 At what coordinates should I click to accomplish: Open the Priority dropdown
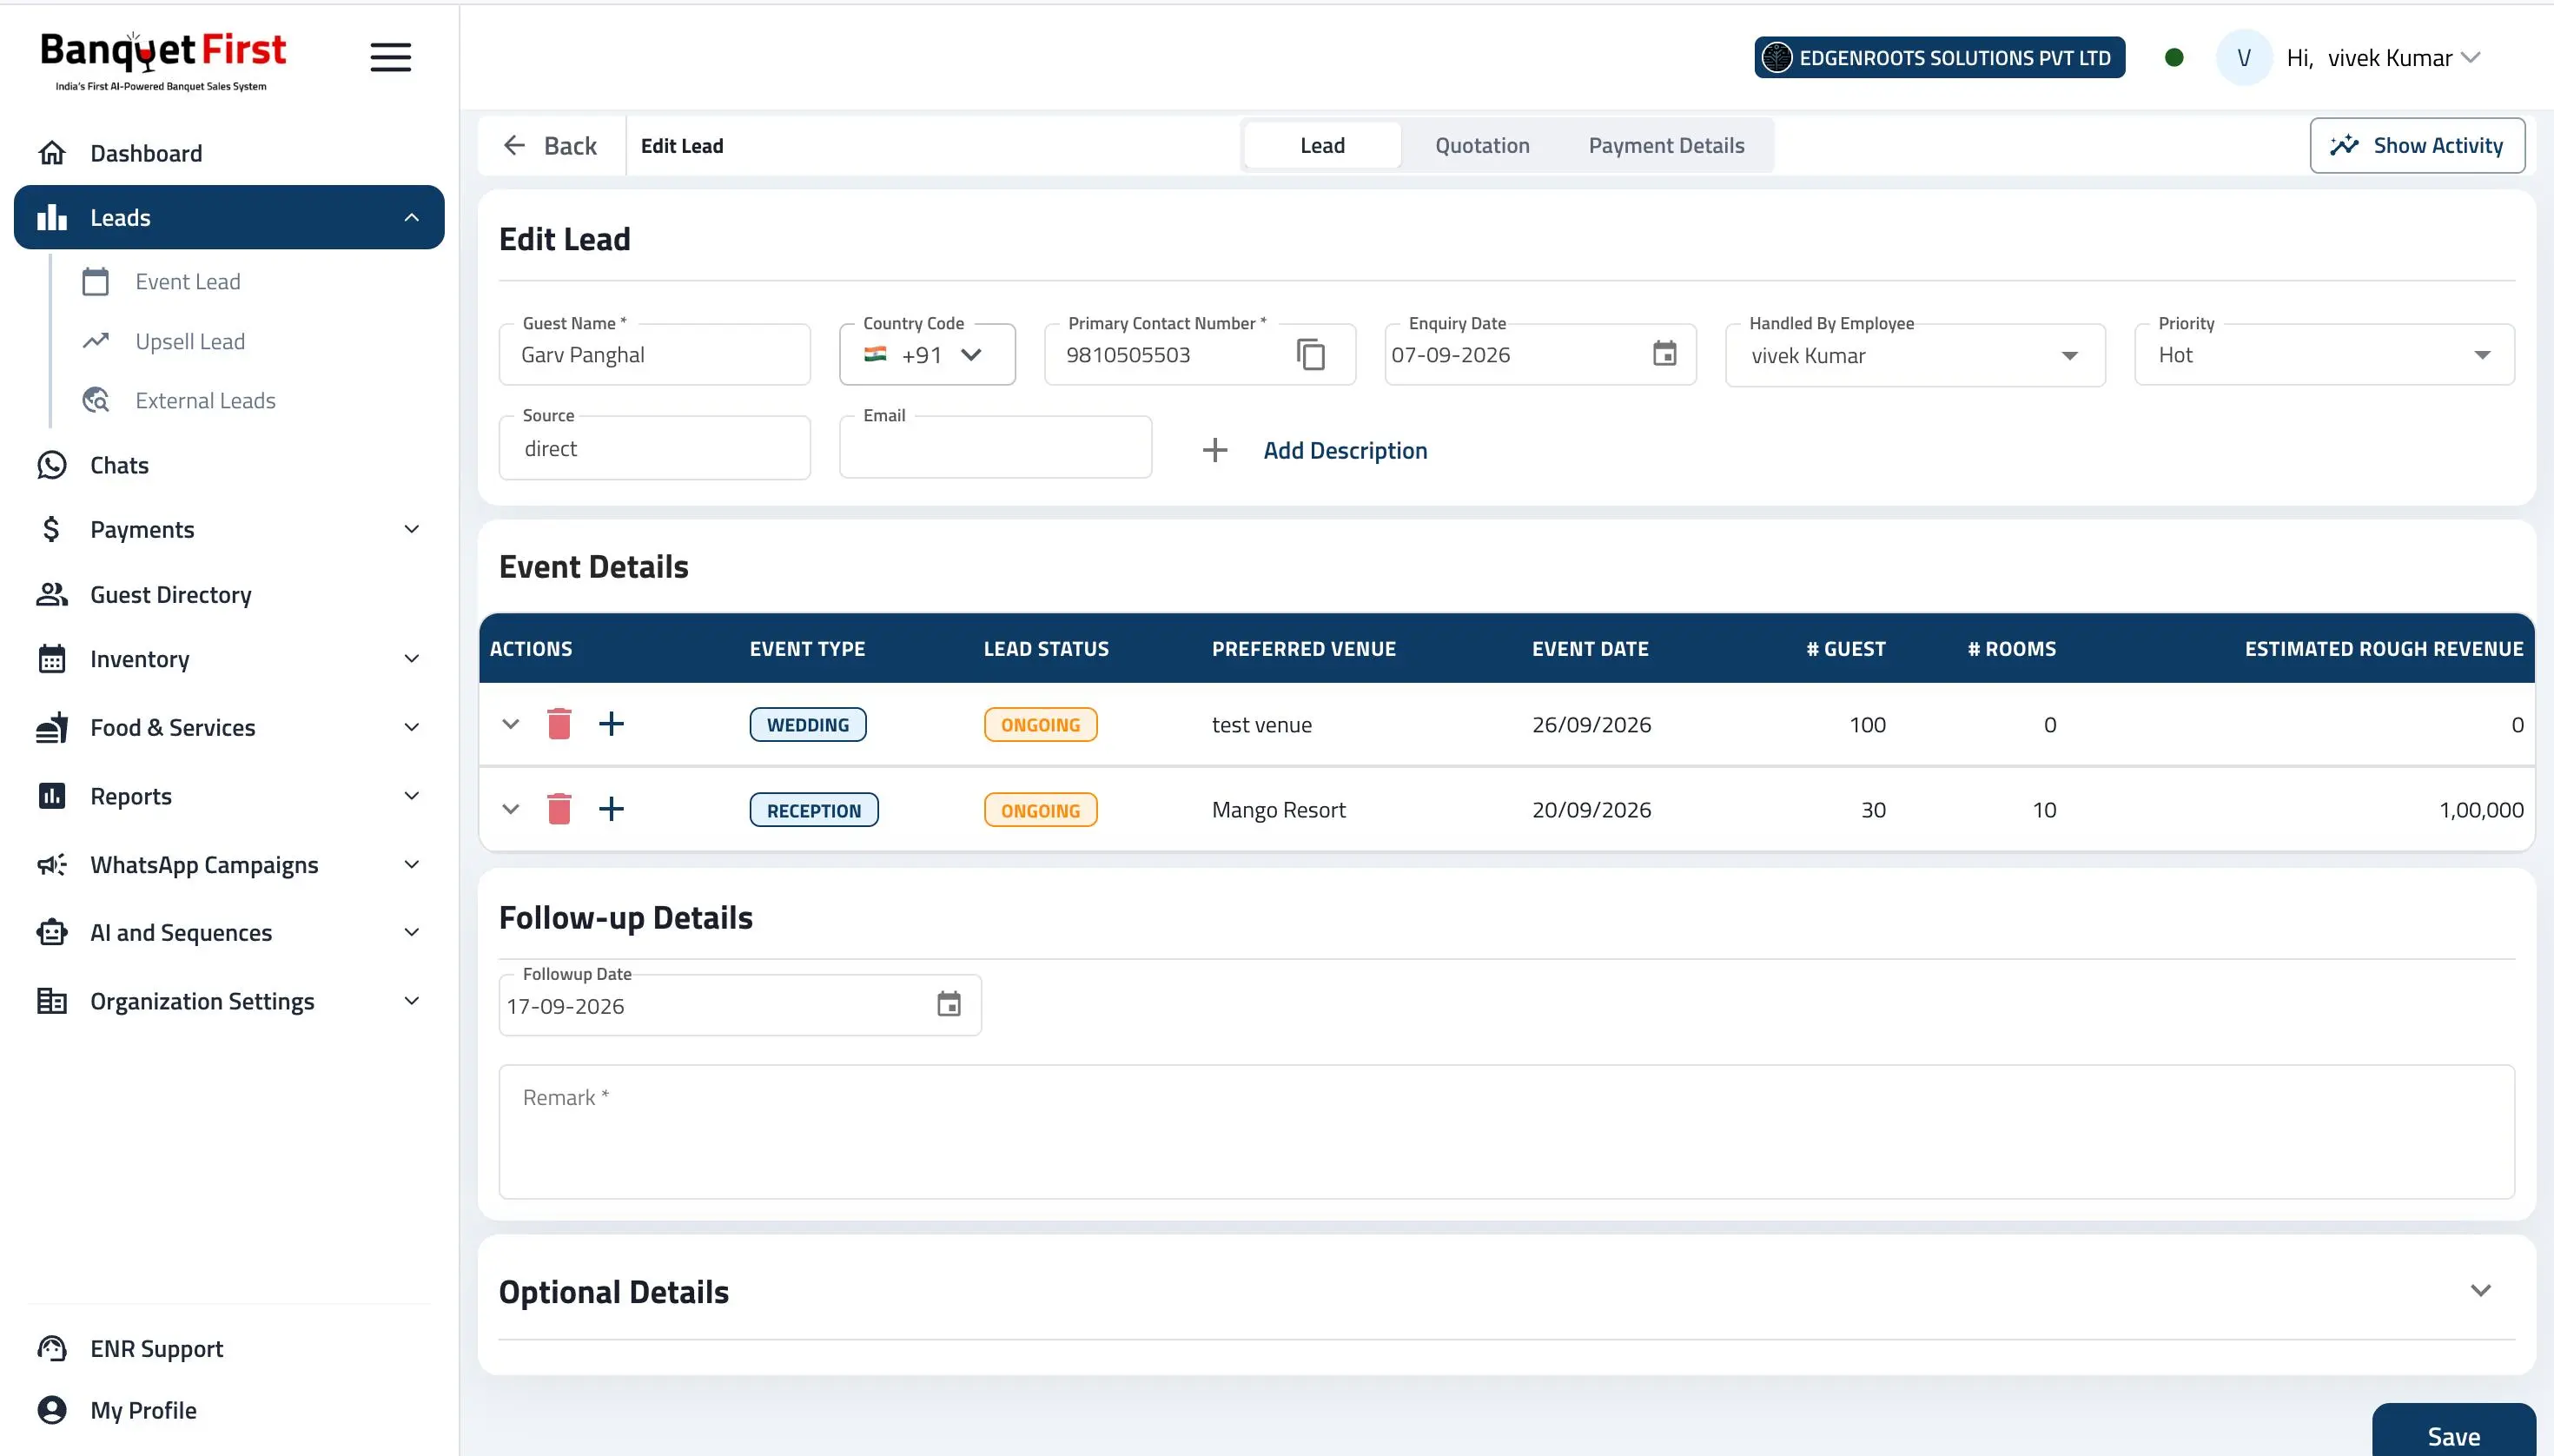[x=2324, y=355]
